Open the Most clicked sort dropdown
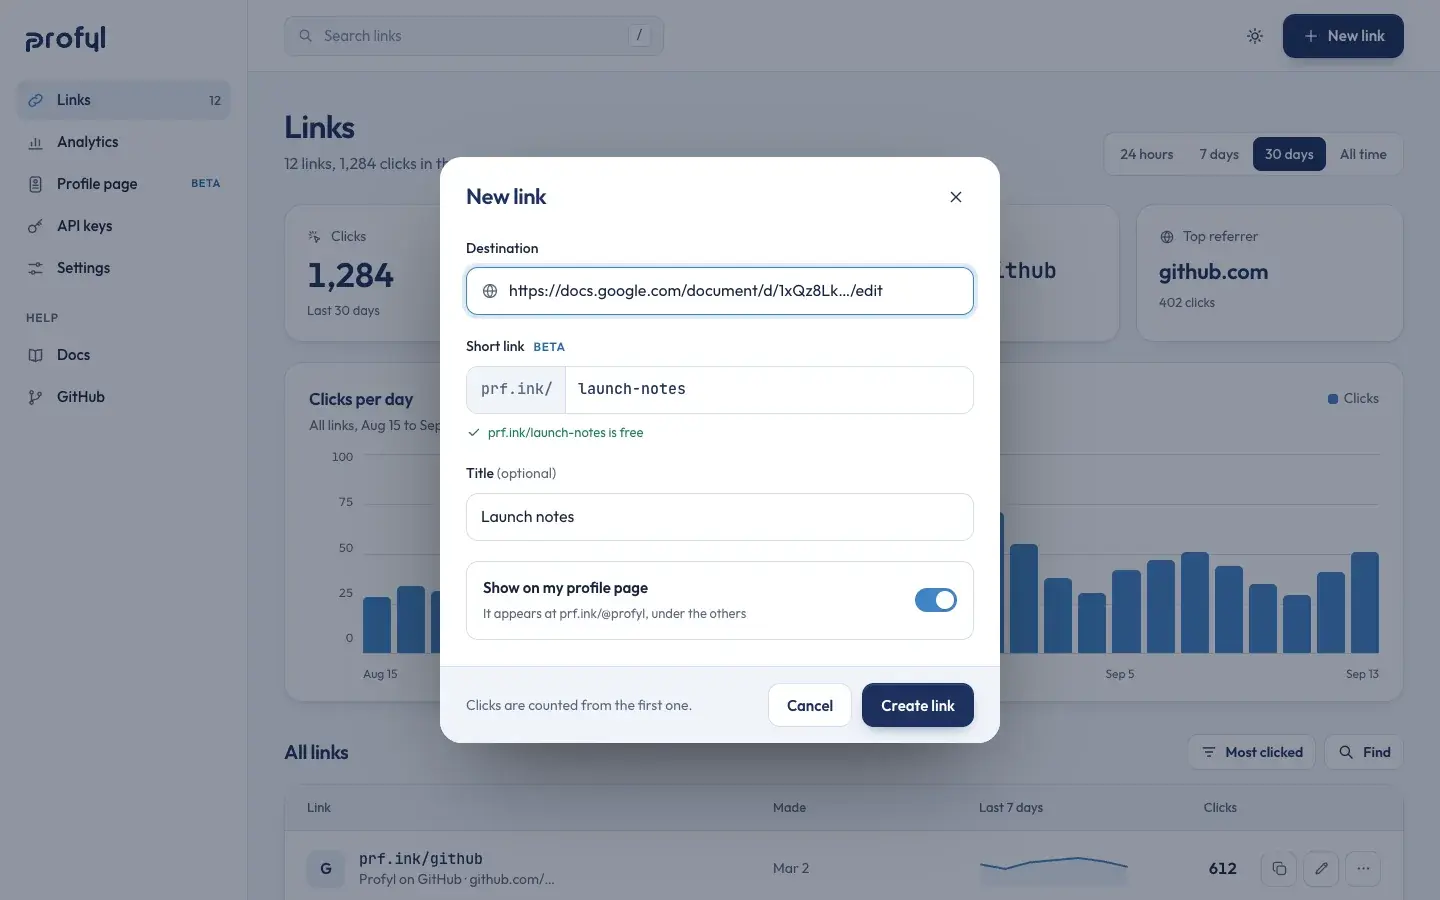1440x900 pixels. click(x=1252, y=752)
